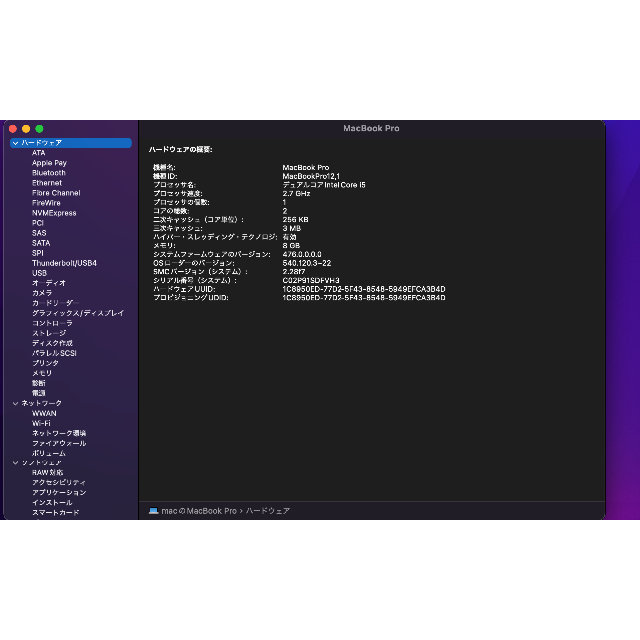Viewport: 640px width, 640px height.
Task: Click the C02P91SDFVH3 serial number
Action: point(311,280)
